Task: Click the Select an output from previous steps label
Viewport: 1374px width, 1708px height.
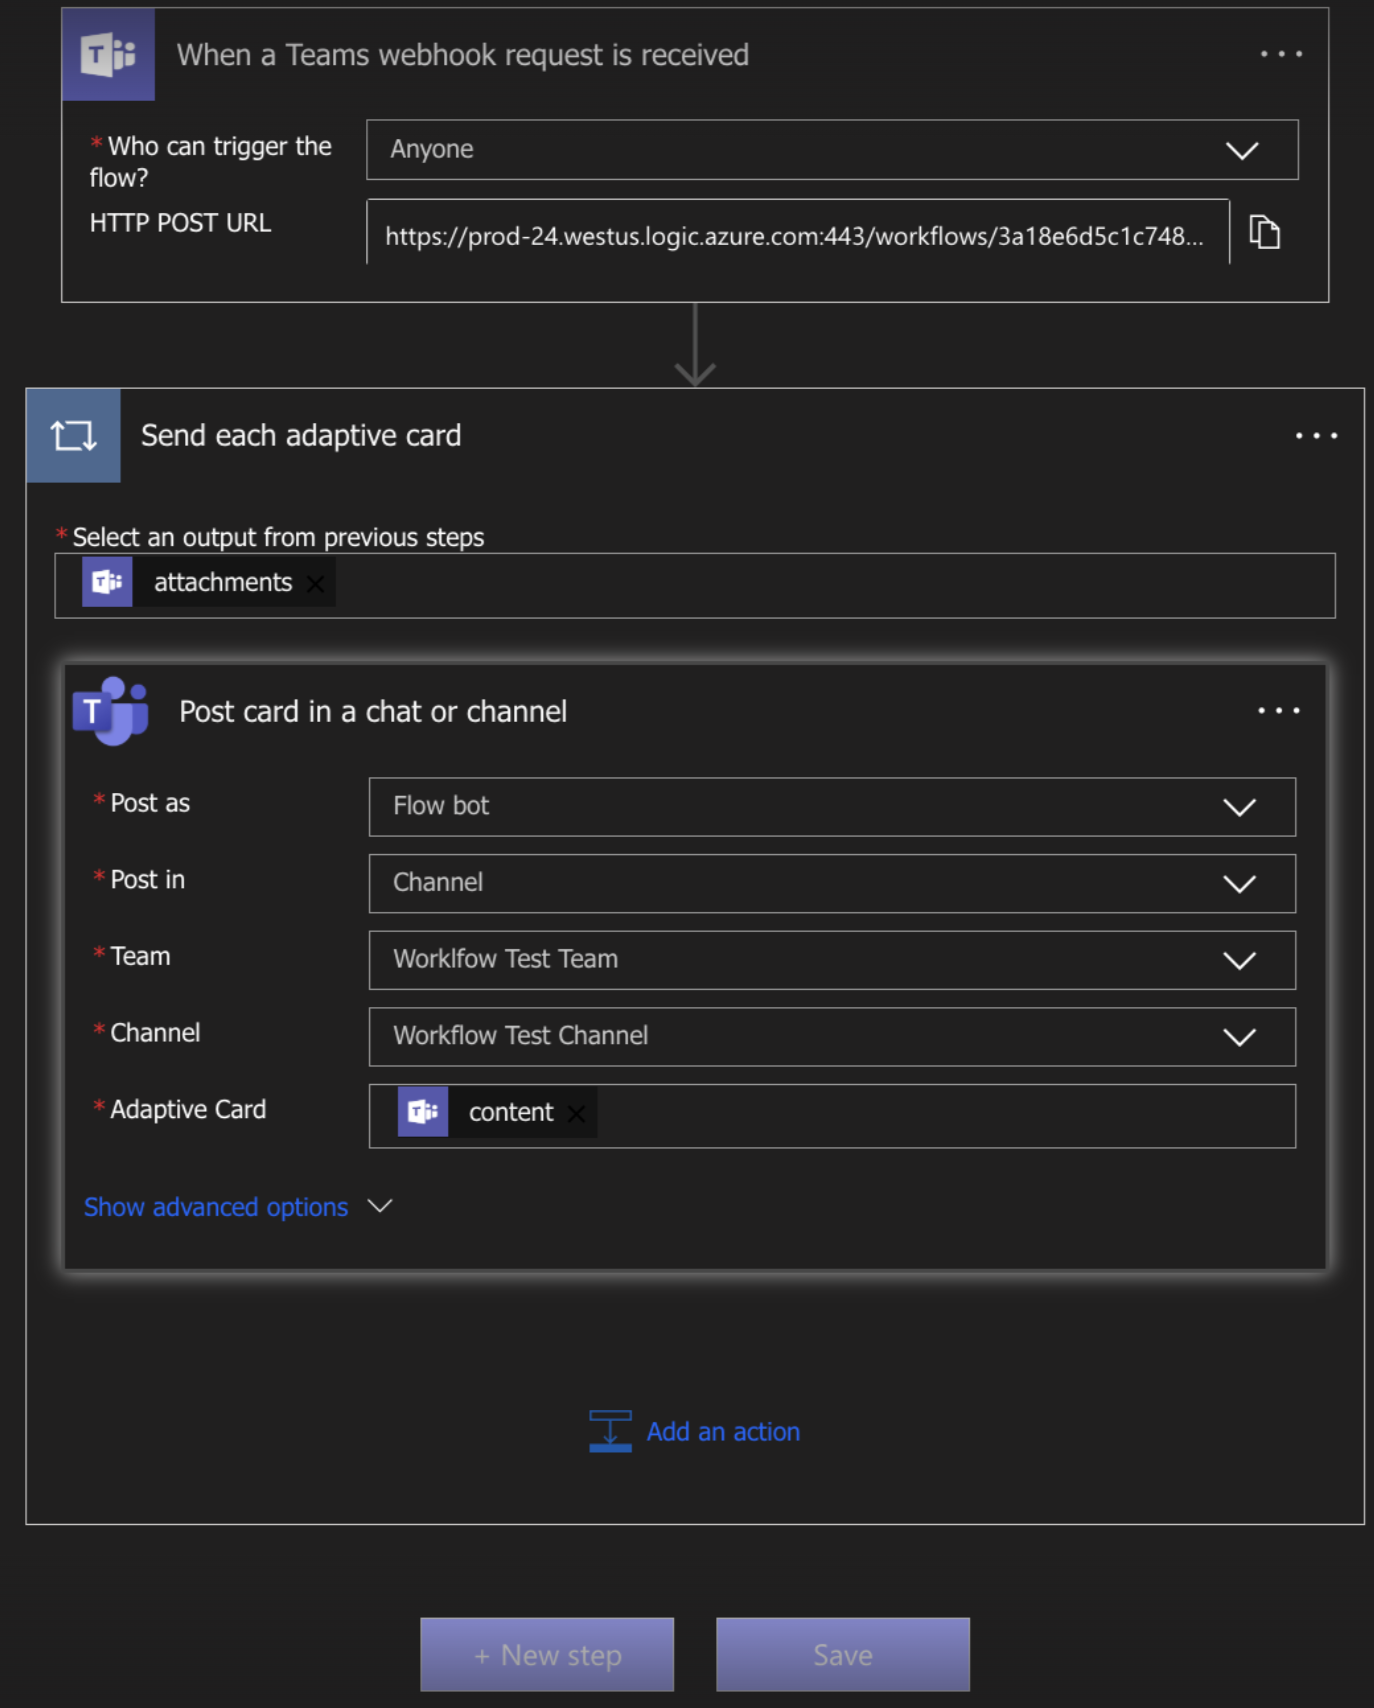Action: click(x=278, y=538)
